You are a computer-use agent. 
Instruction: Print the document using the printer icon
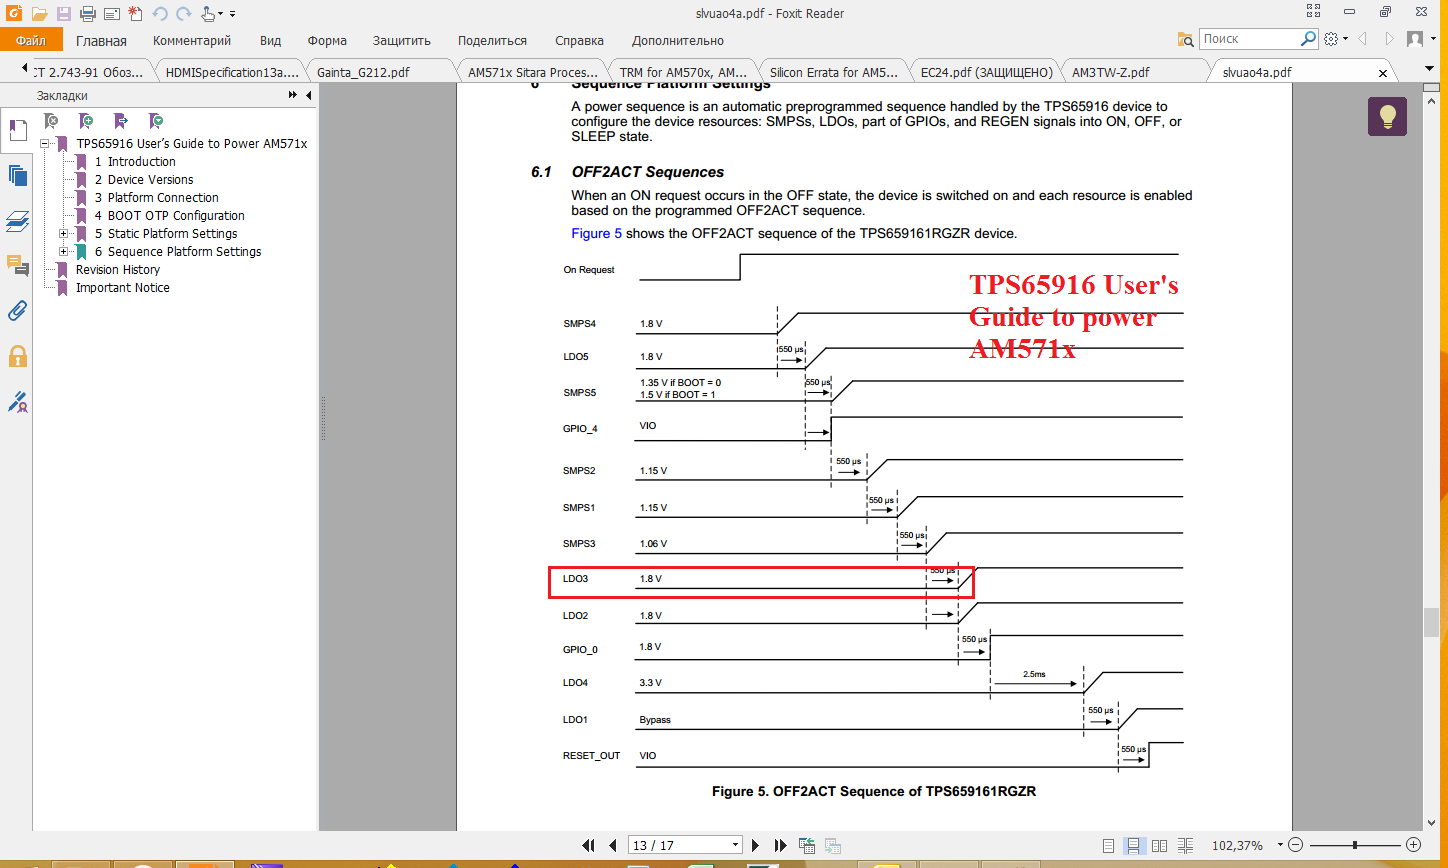(87, 14)
